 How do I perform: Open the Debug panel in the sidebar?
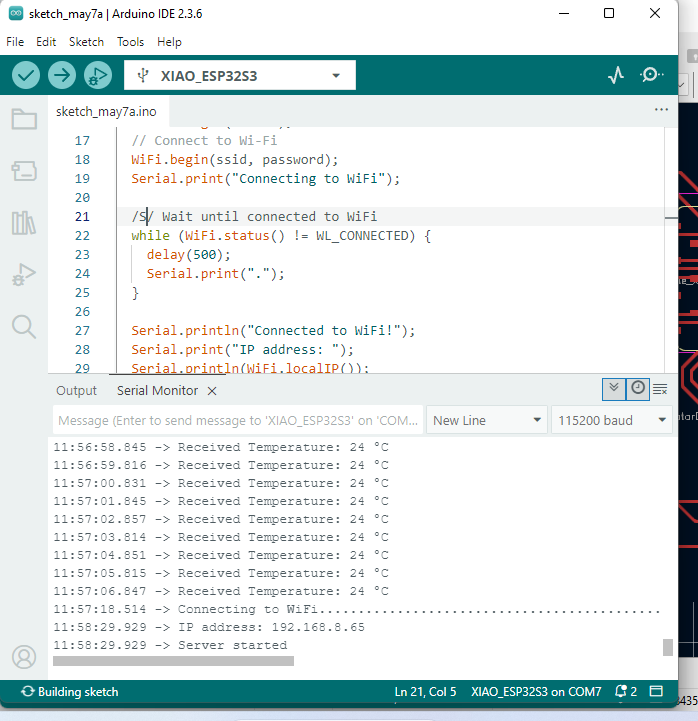click(x=24, y=275)
